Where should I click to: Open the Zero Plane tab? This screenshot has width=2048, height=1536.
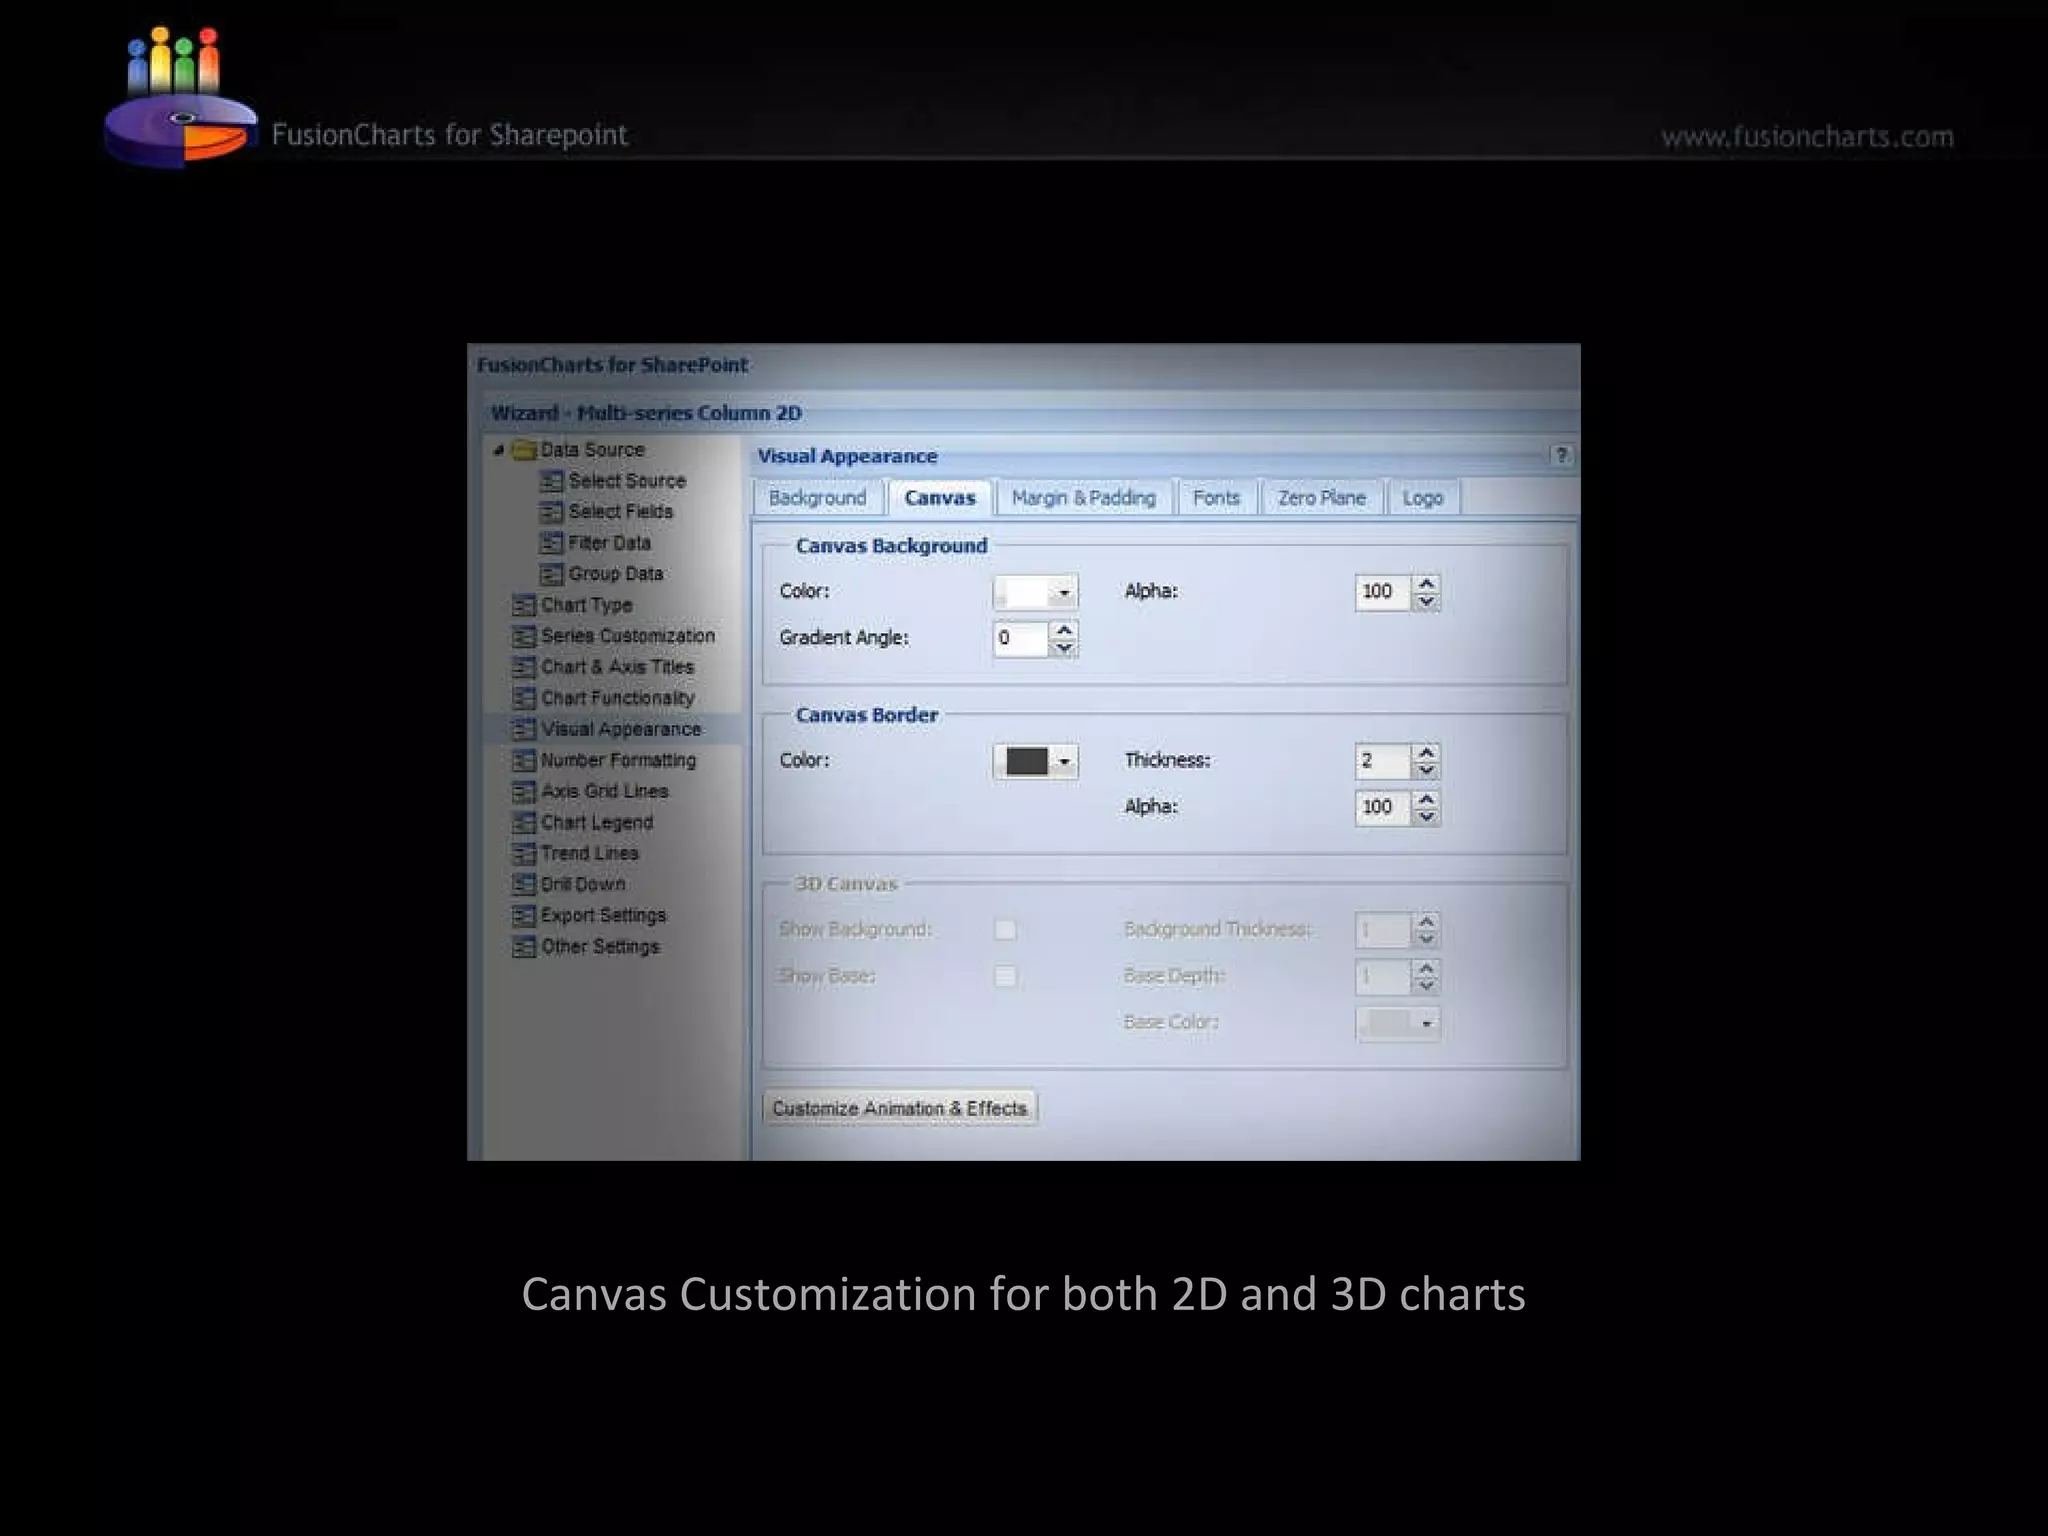pyautogui.click(x=1322, y=498)
